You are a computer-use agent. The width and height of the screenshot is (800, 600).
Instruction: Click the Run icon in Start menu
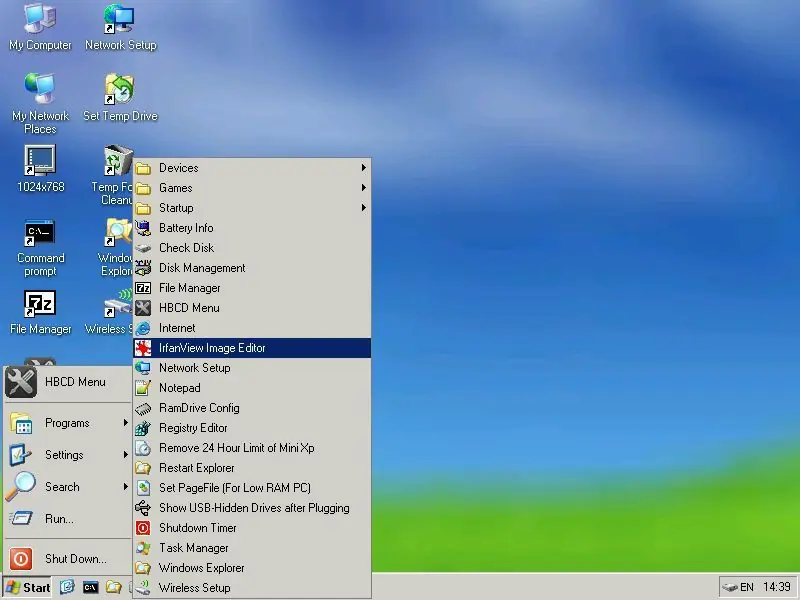pyautogui.click(x=21, y=519)
